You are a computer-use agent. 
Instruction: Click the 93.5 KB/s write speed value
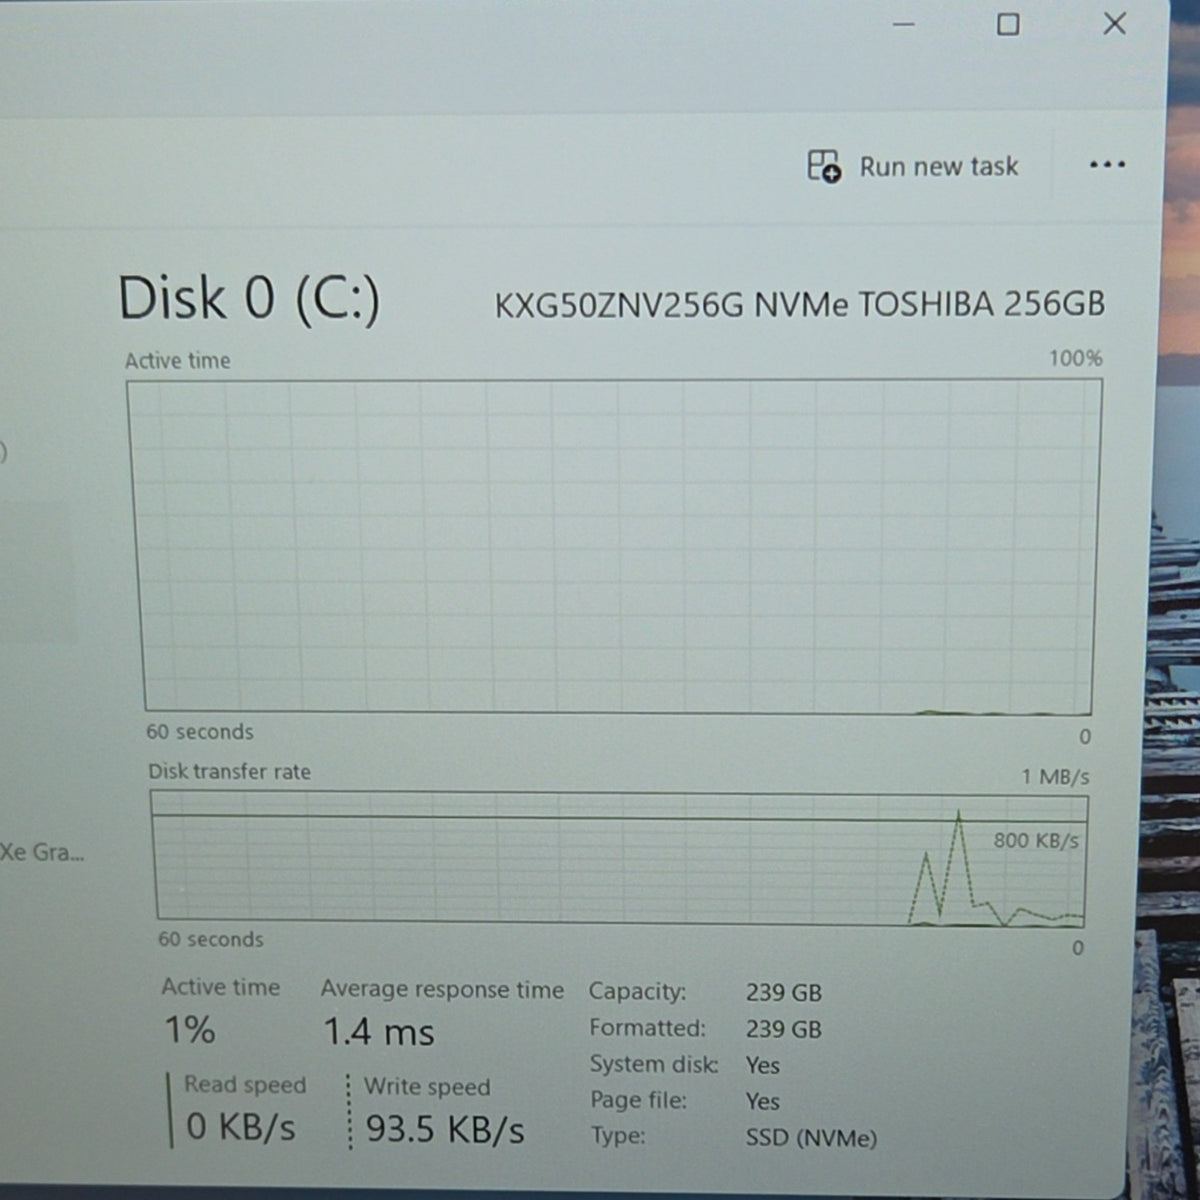point(445,1130)
